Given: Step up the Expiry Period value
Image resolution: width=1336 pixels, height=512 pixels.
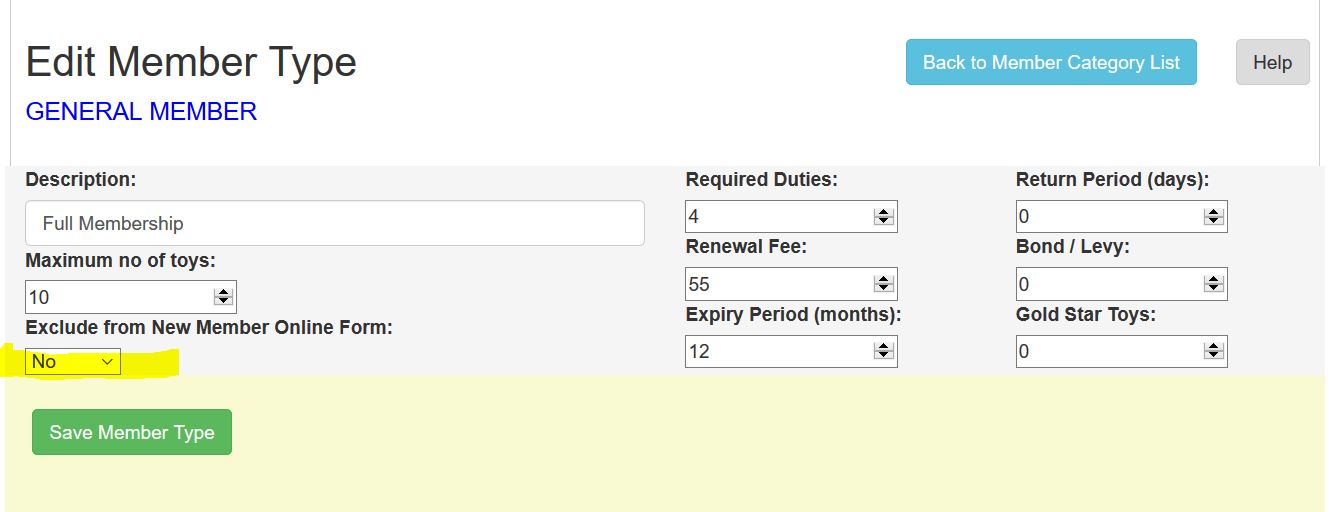Looking at the screenshot, I should (x=884, y=347).
